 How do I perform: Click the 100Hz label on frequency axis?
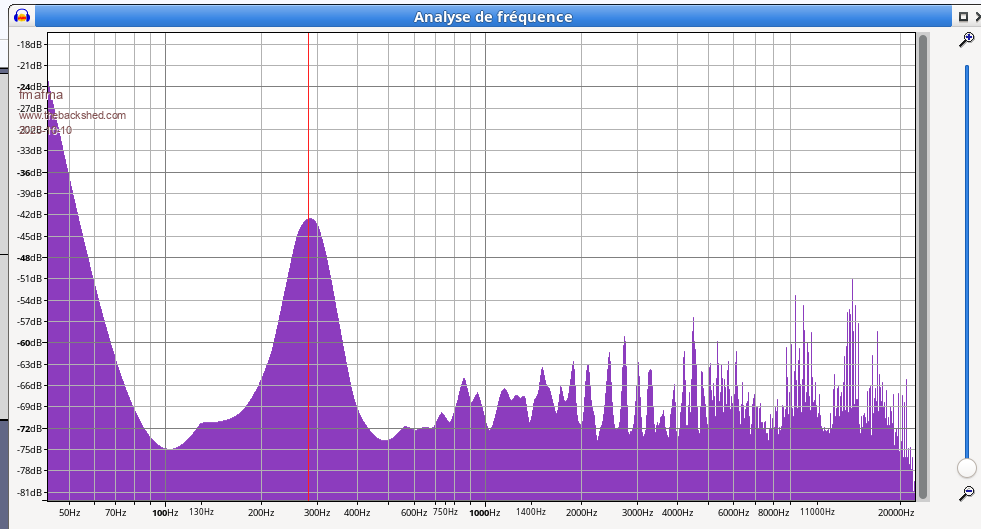click(165, 512)
